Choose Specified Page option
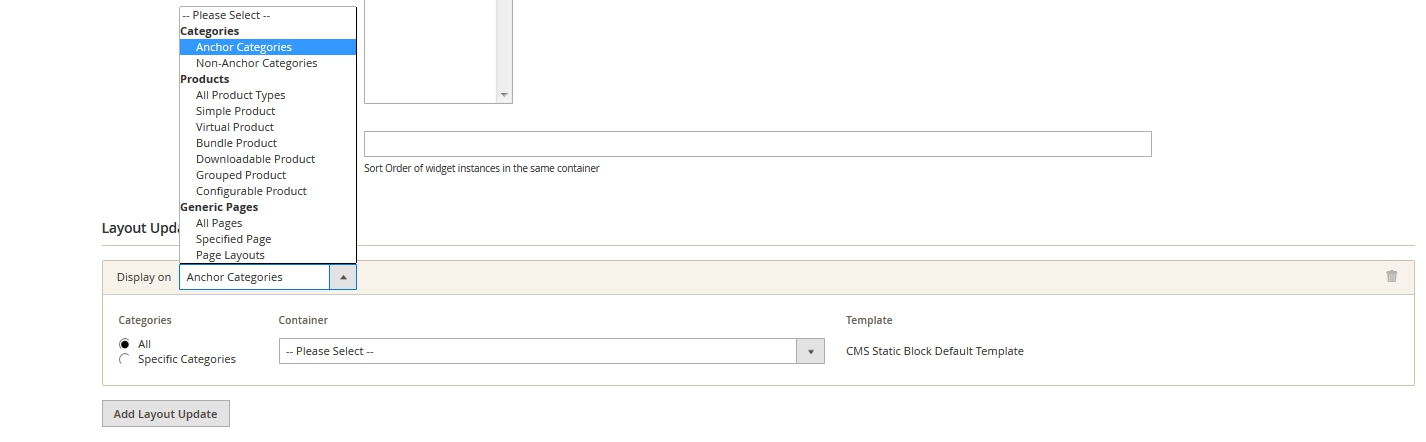This screenshot has height=442, width=1426. click(233, 239)
